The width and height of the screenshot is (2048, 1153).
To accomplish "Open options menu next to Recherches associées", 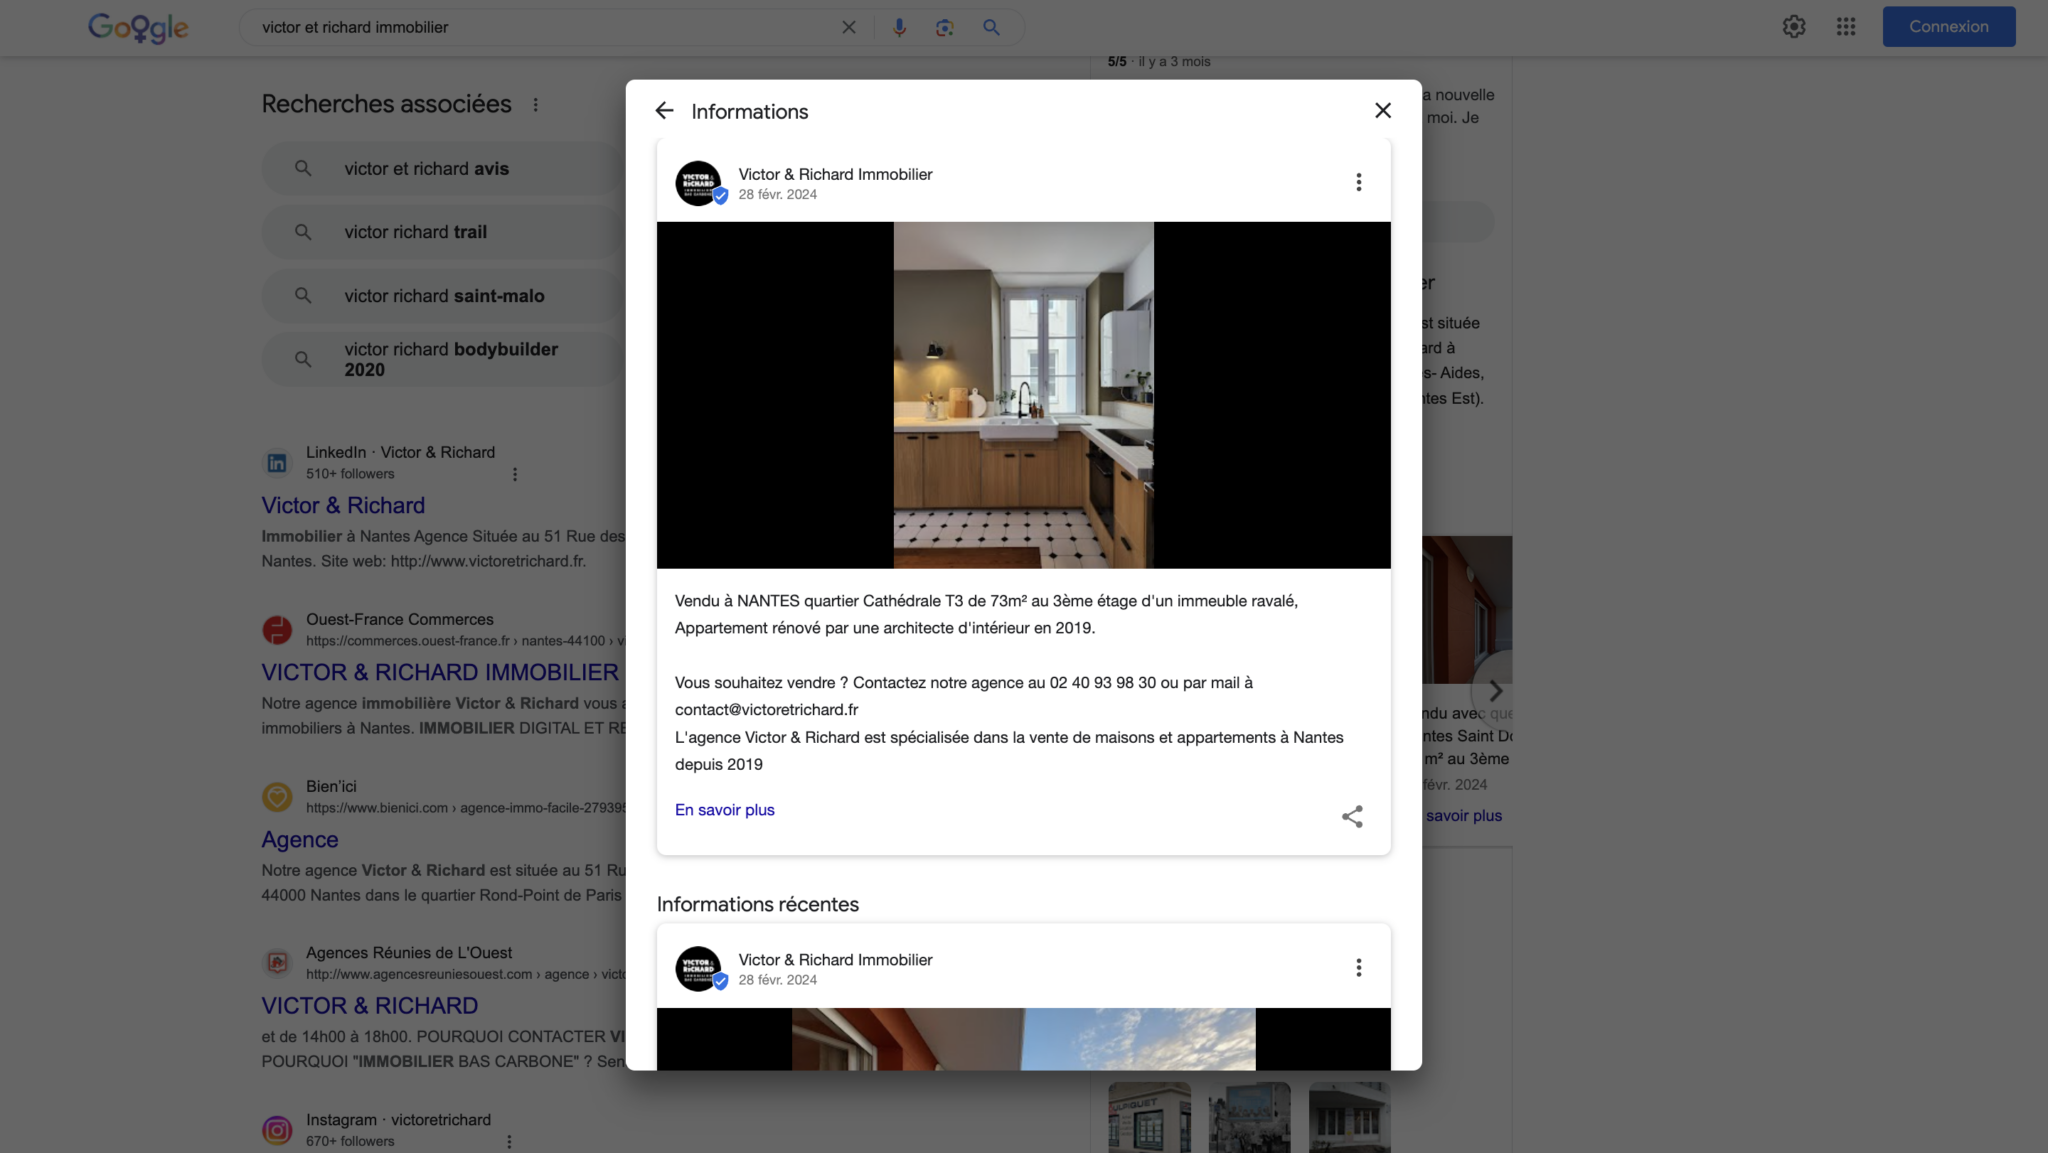I will point(536,103).
